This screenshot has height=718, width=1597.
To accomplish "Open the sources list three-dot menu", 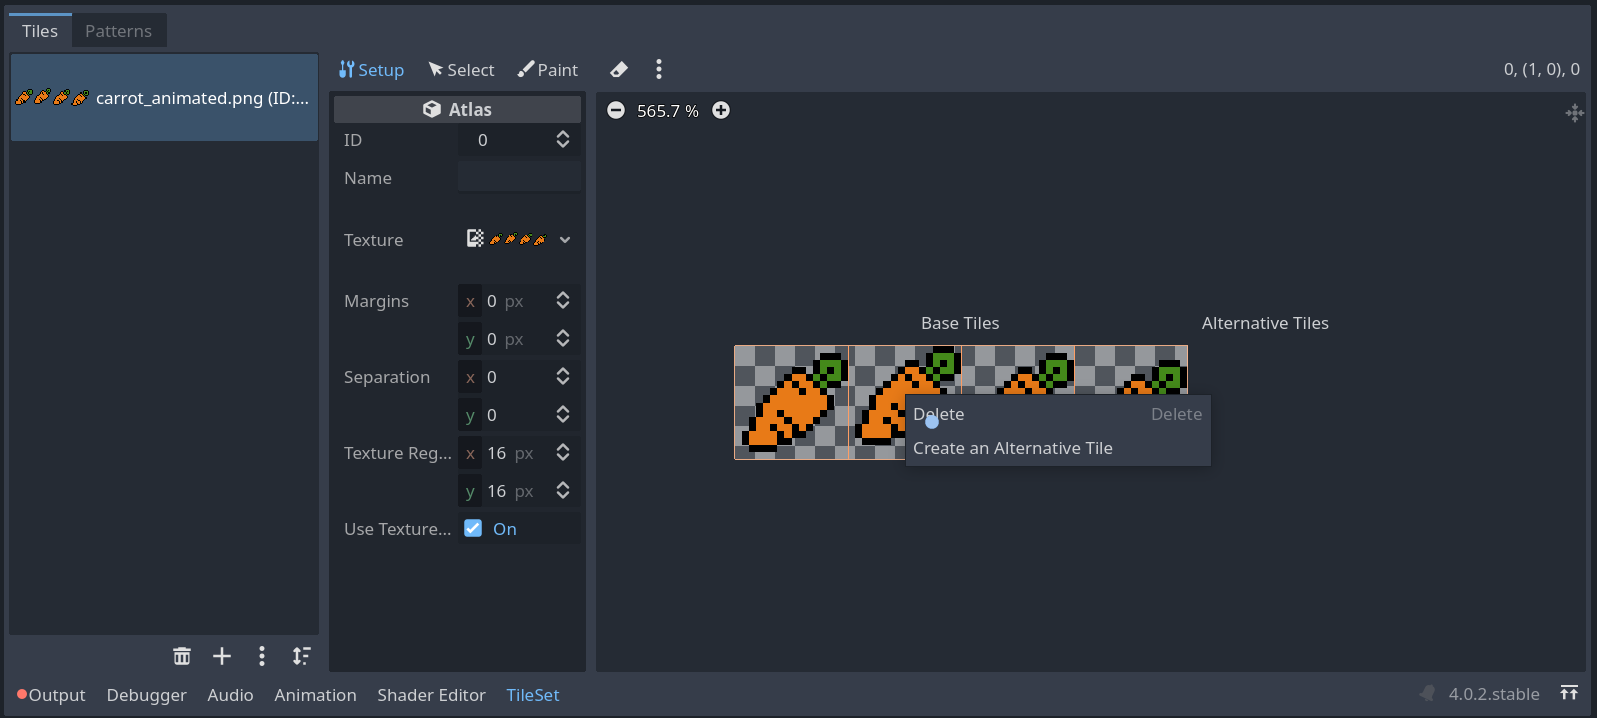I will pyautogui.click(x=262, y=656).
